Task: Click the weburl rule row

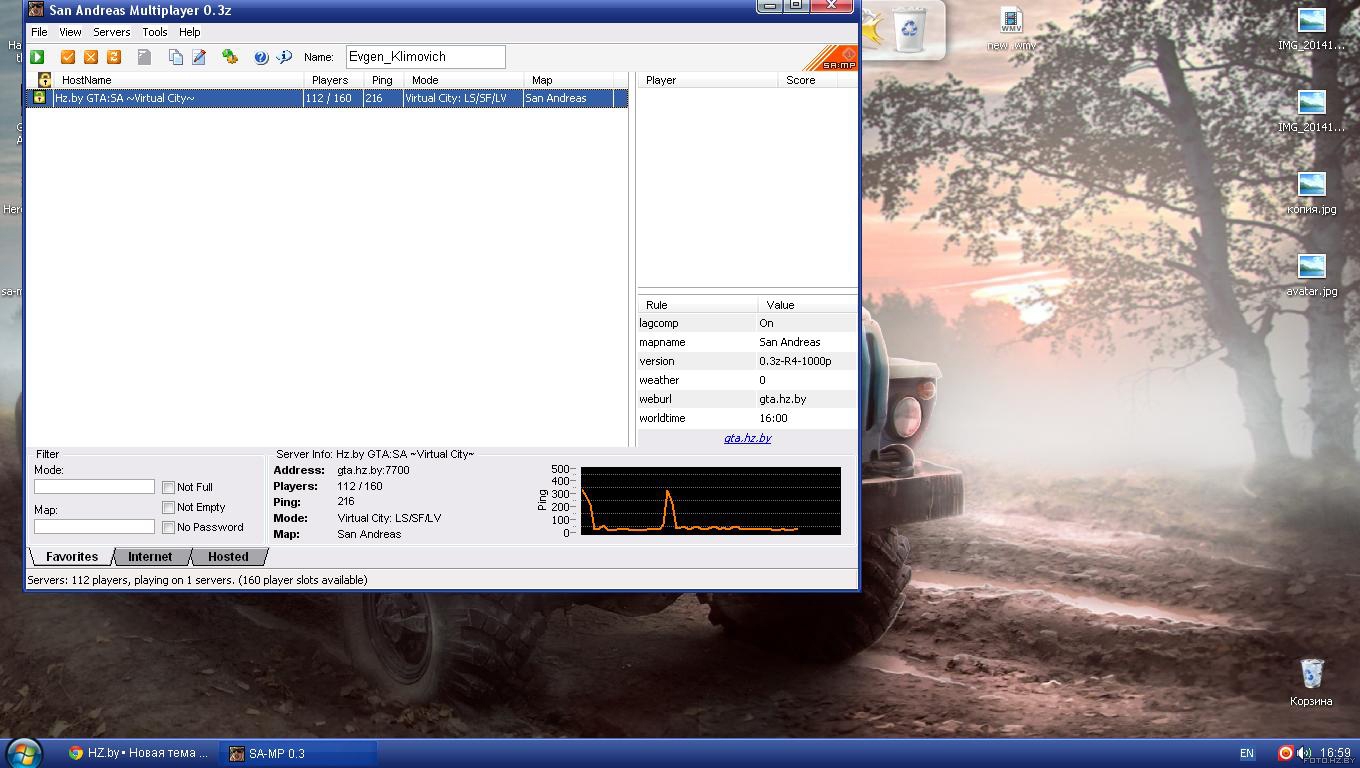Action: pos(747,399)
